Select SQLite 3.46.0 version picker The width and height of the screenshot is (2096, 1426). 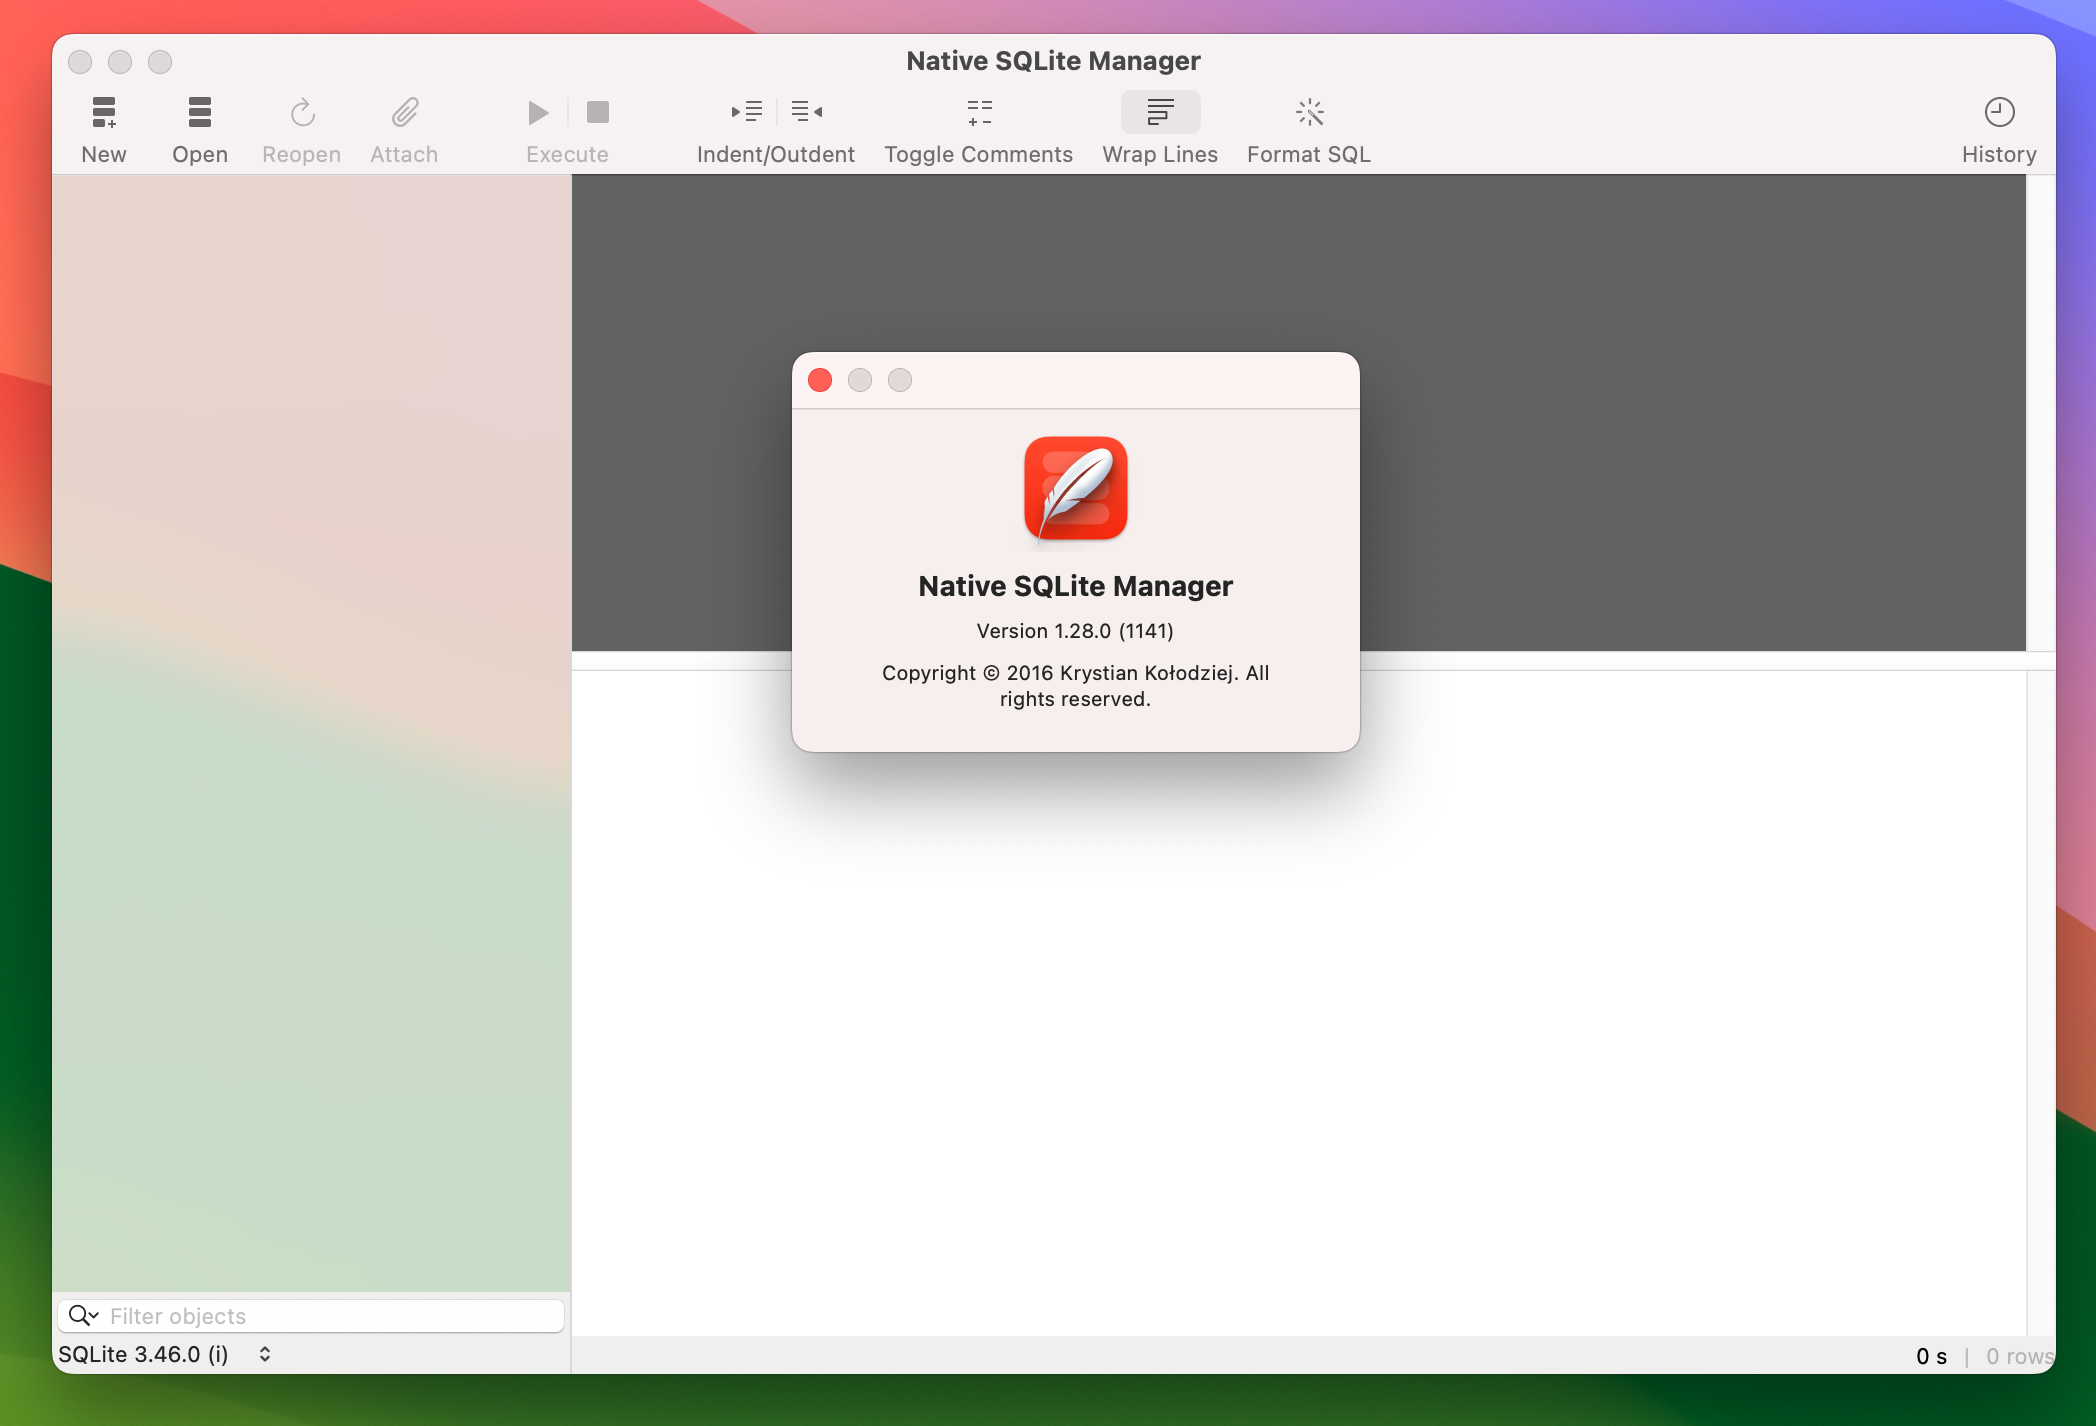pos(166,1353)
